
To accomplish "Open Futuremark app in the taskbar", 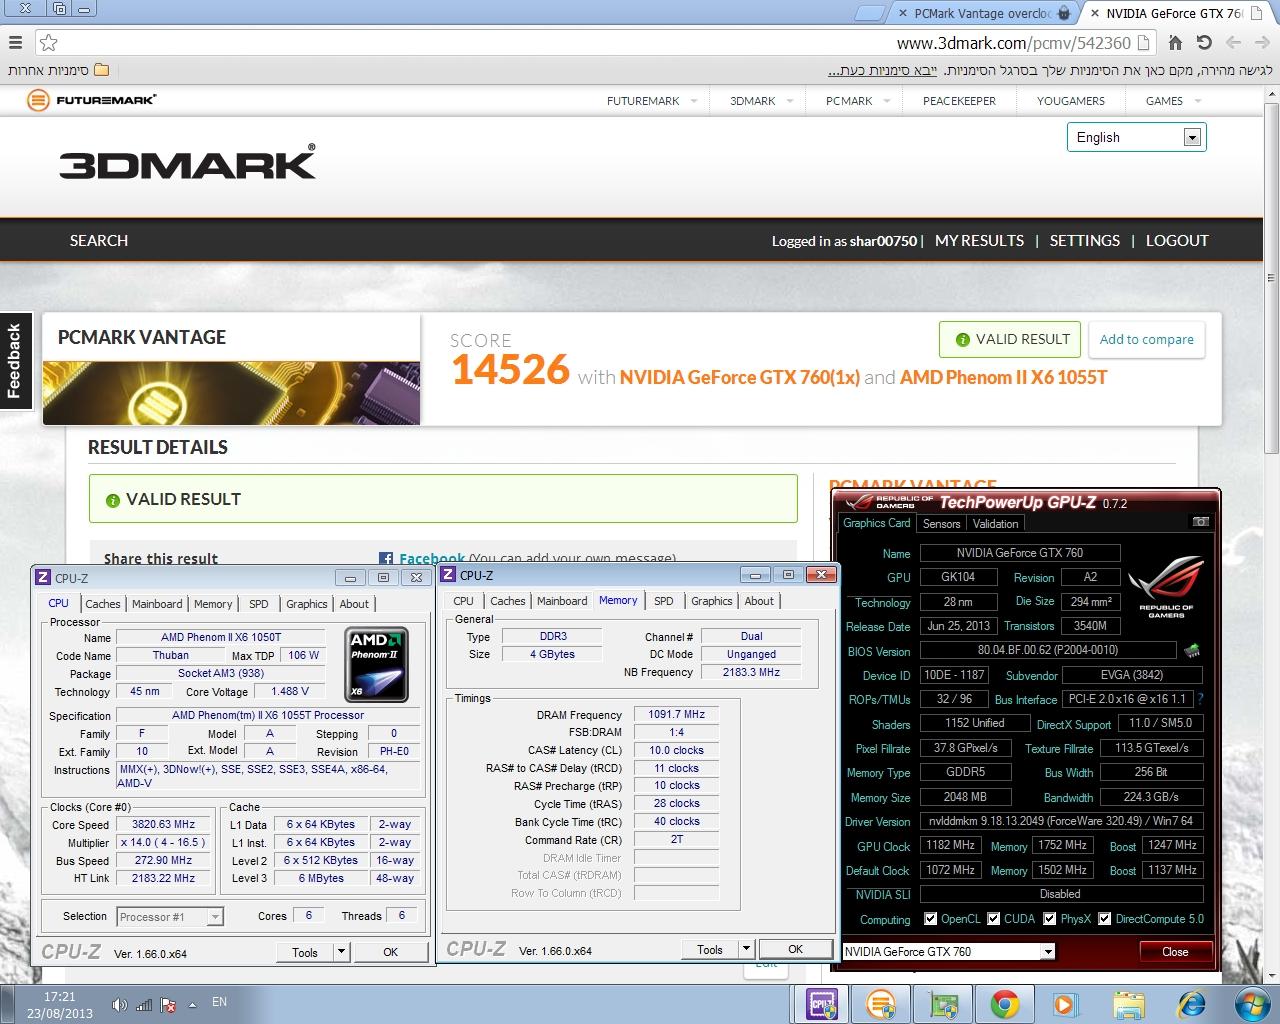I will click(x=881, y=1003).
